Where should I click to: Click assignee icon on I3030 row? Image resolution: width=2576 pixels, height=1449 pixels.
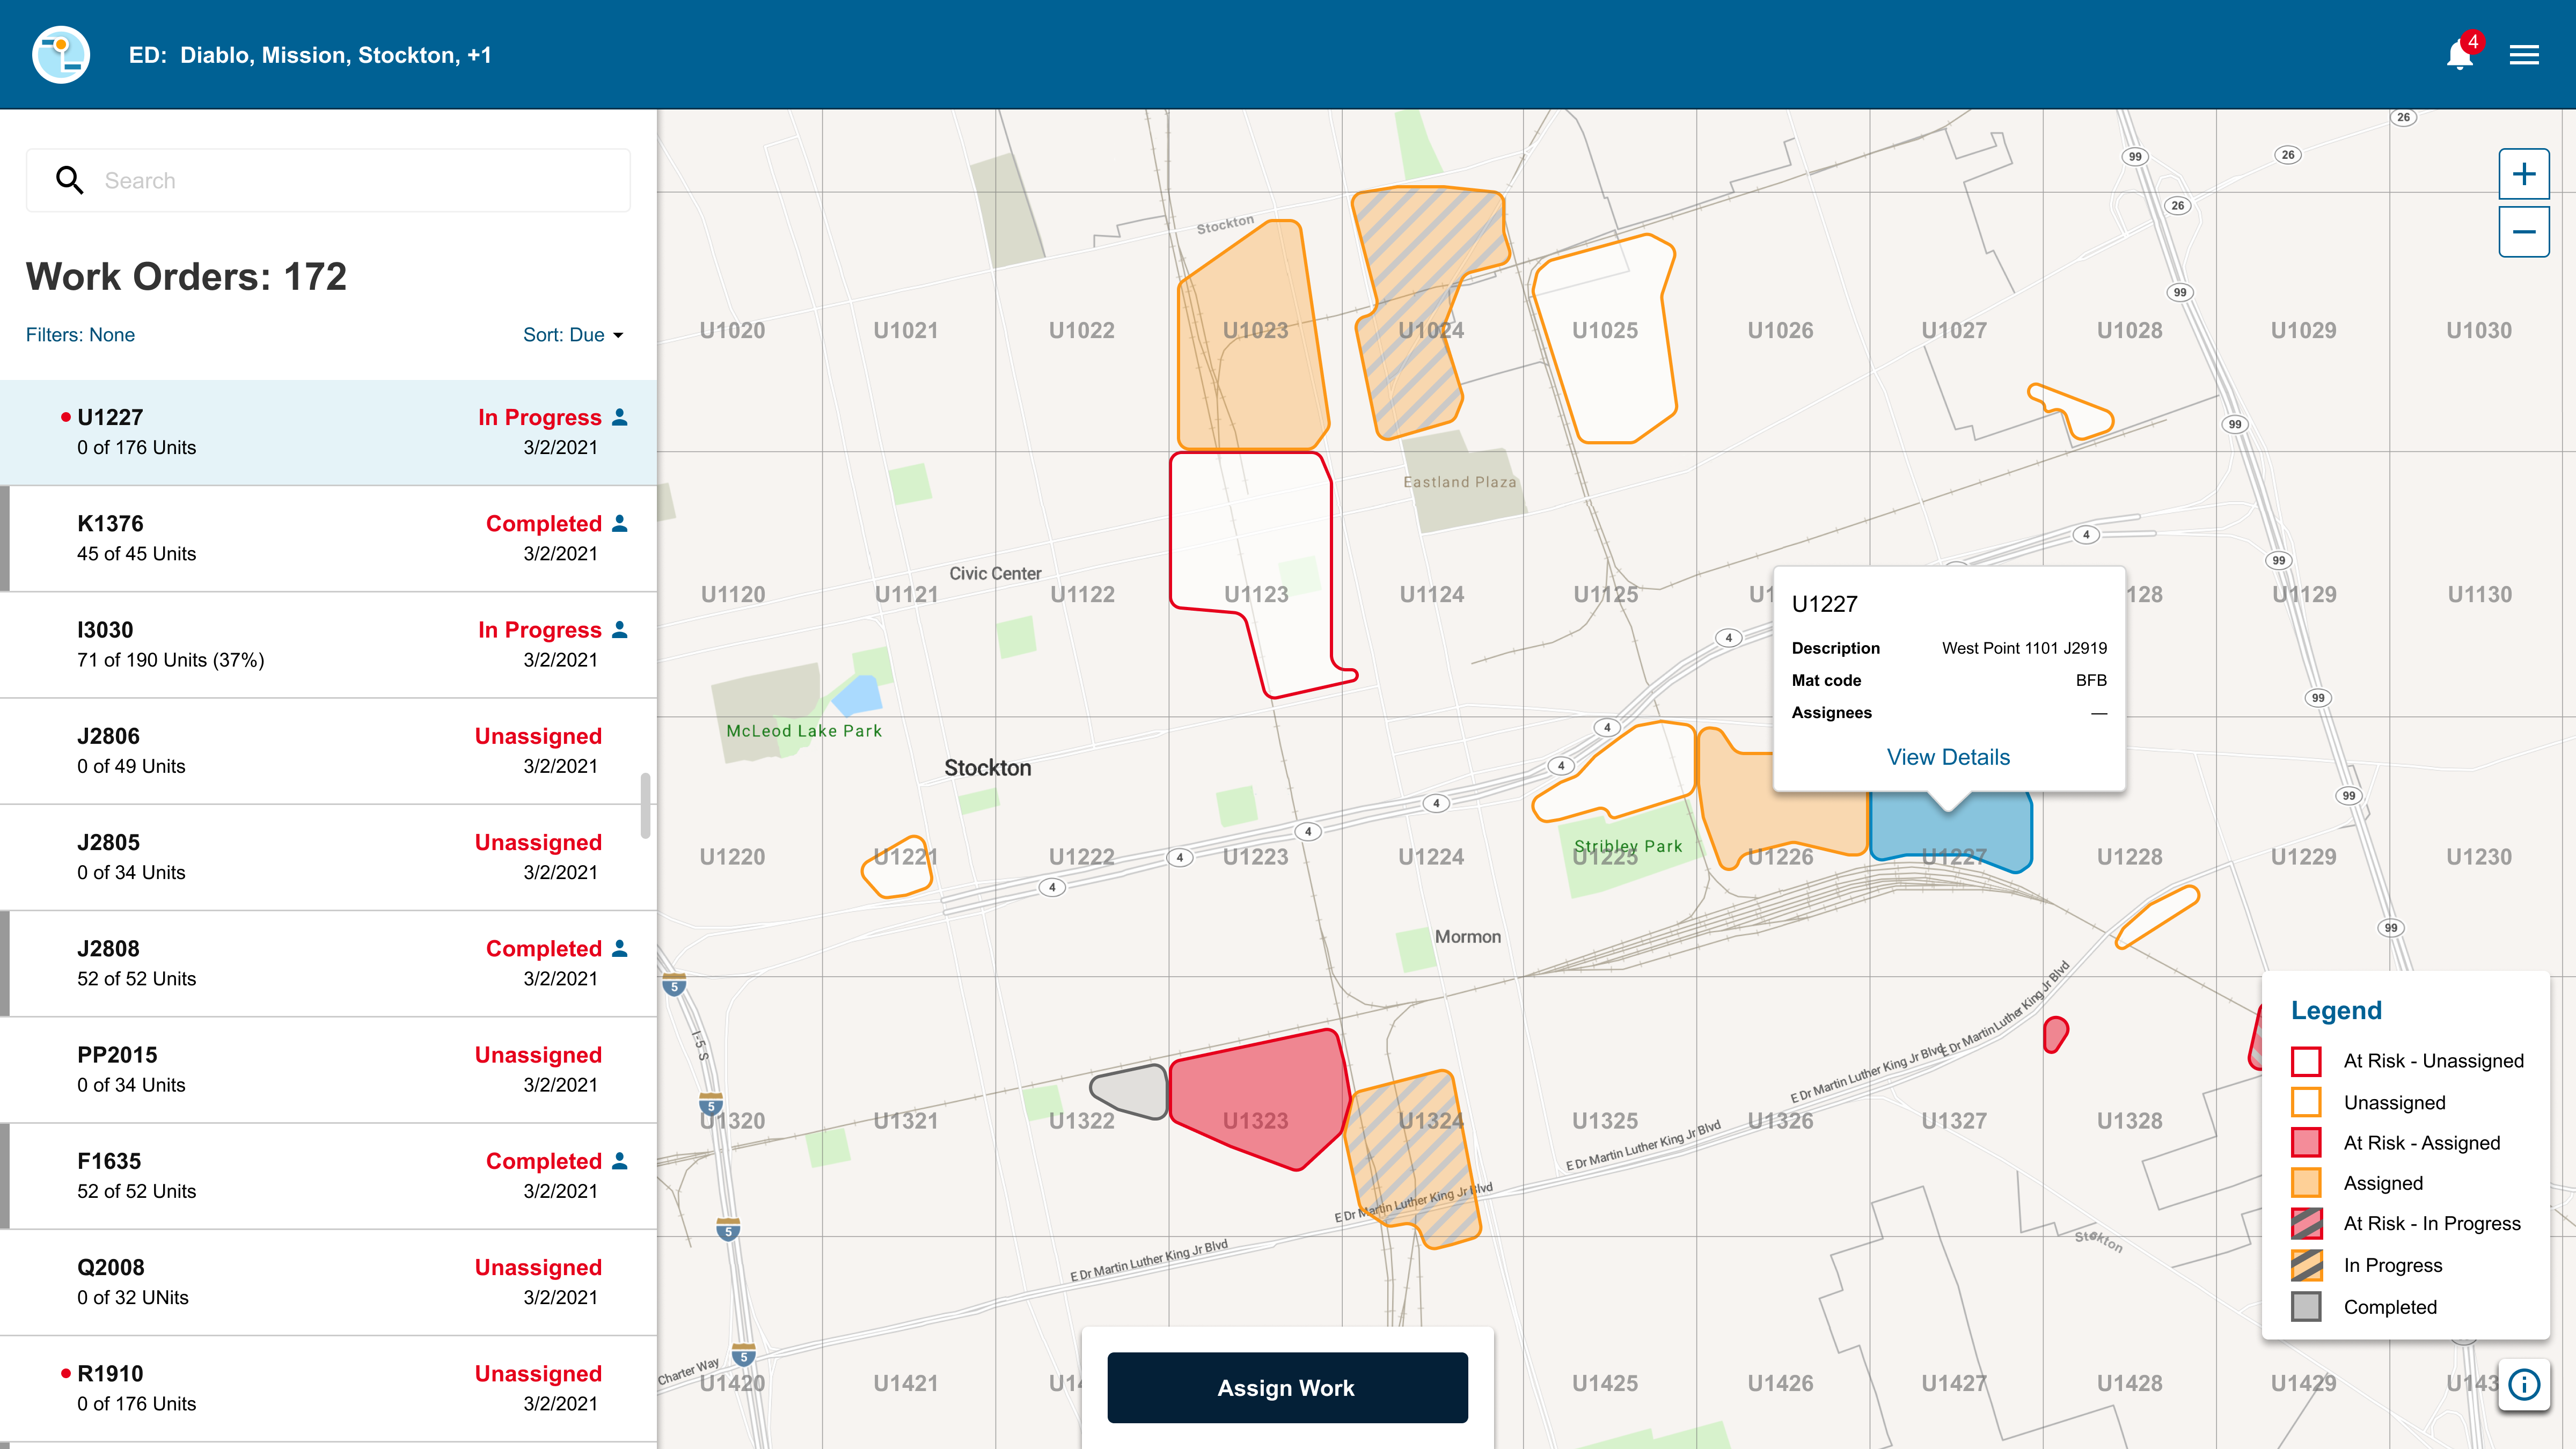point(620,629)
